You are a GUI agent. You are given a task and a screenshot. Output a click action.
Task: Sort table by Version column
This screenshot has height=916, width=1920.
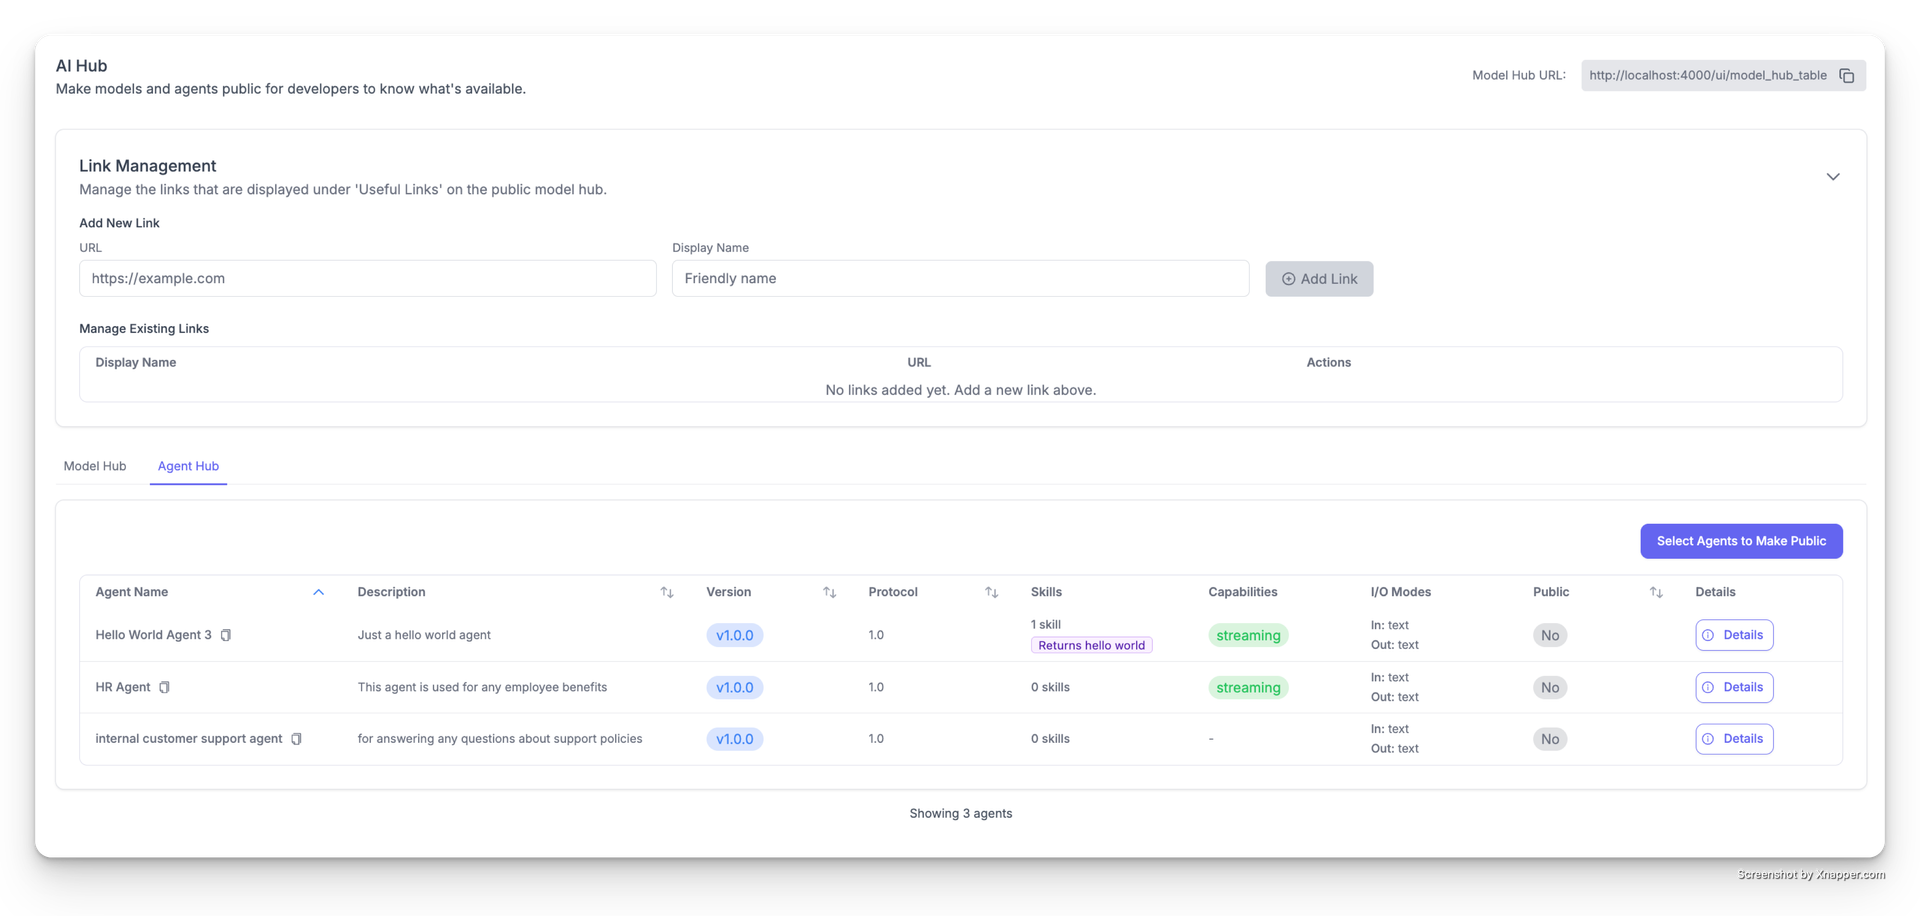[x=829, y=592]
